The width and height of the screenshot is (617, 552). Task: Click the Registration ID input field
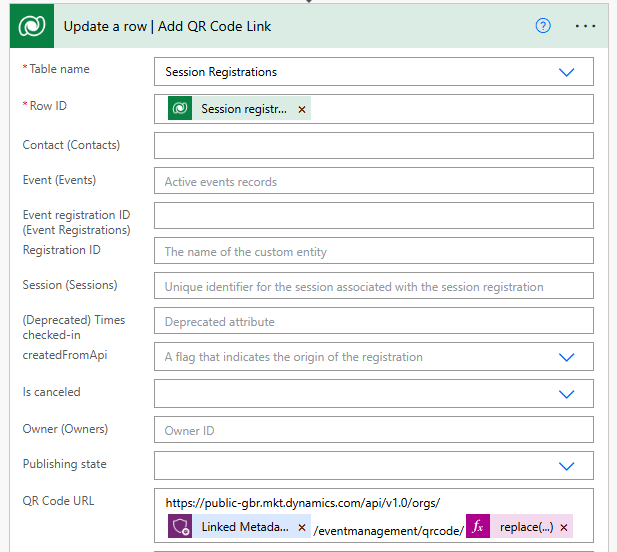373,251
